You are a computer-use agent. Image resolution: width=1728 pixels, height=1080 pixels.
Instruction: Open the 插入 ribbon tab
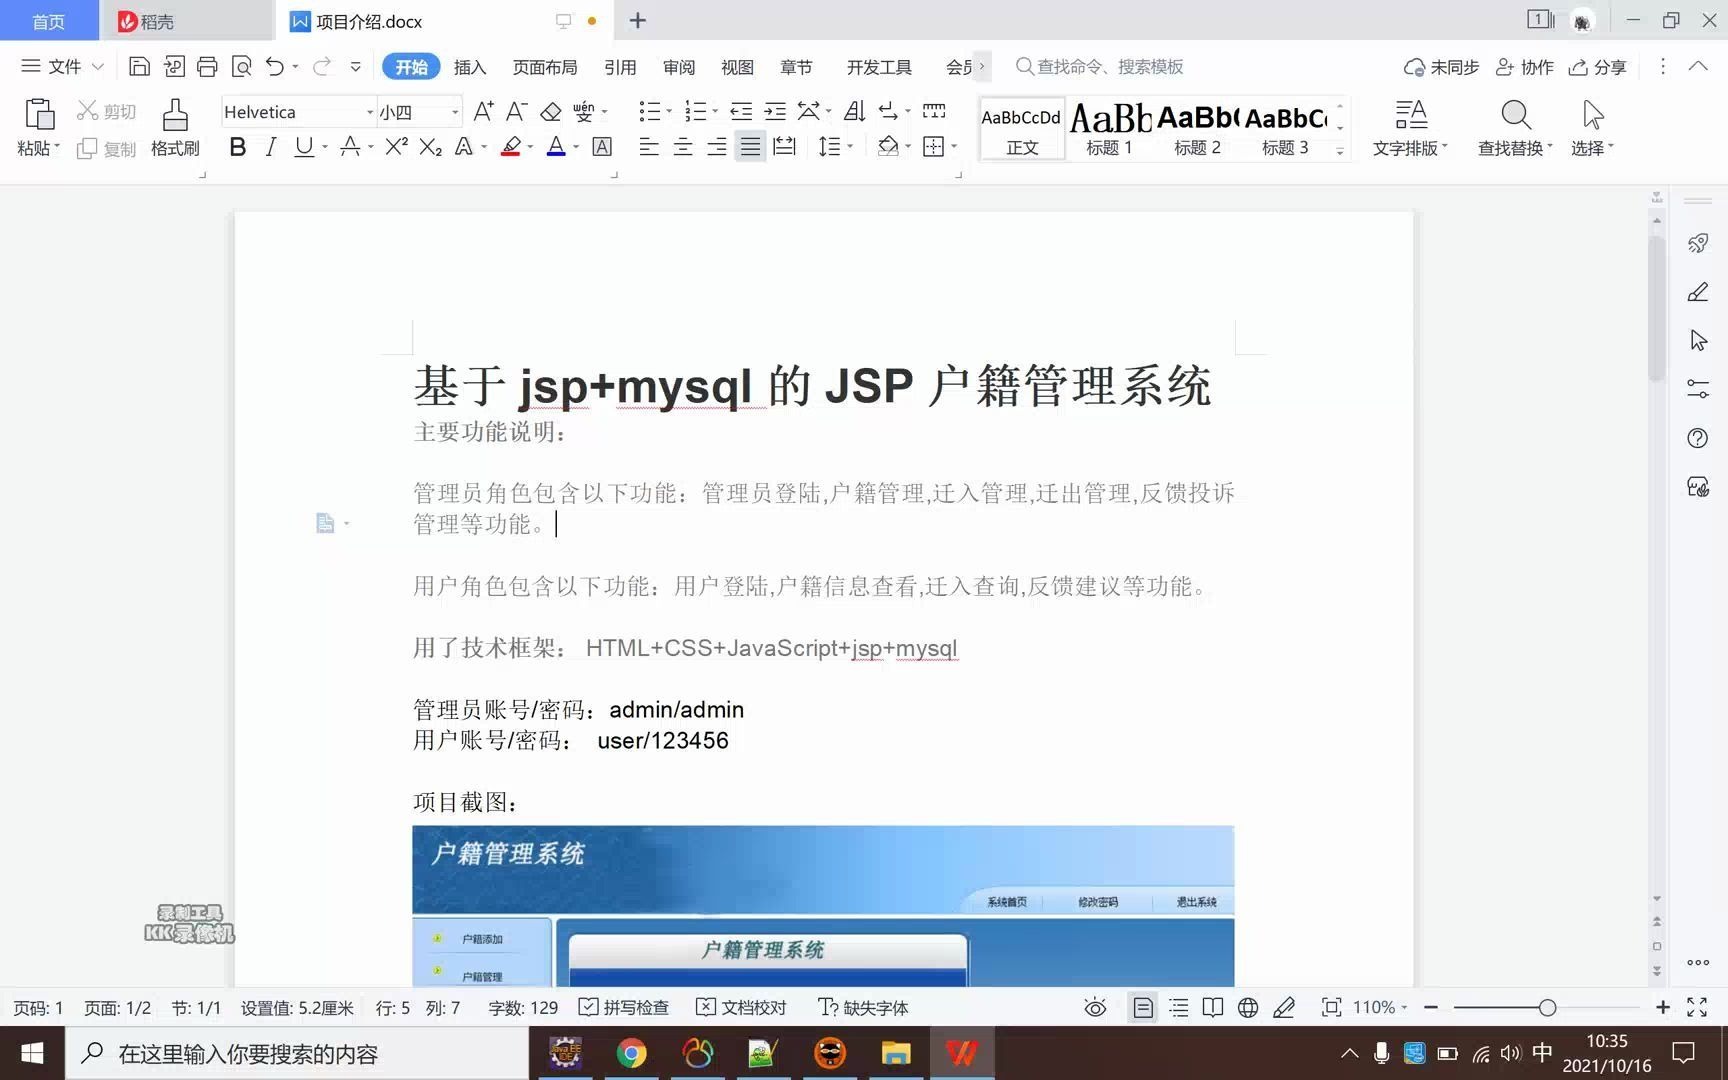pyautogui.click(x=470, y=67)
